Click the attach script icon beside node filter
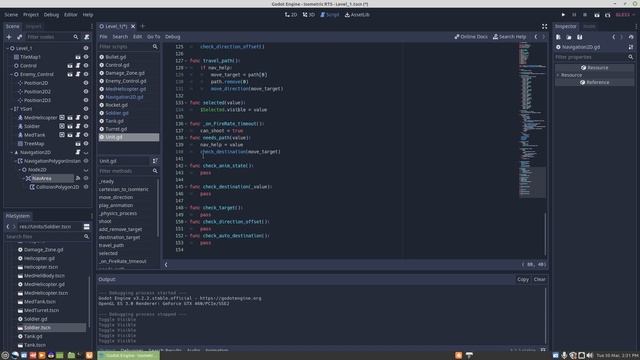This screenshot has height=360, width=640. tap(87, 37)
